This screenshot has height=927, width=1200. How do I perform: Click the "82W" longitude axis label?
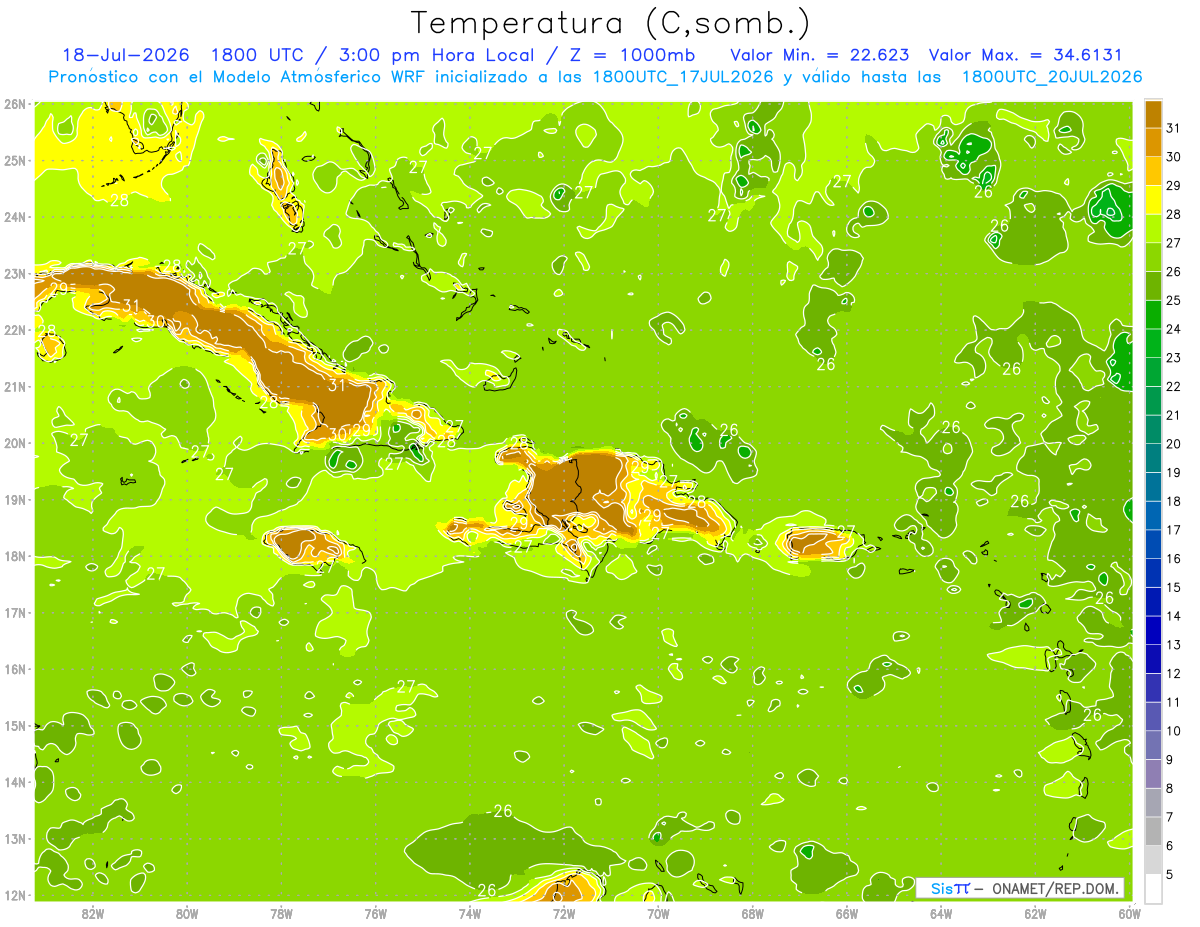tap(93, 913)
